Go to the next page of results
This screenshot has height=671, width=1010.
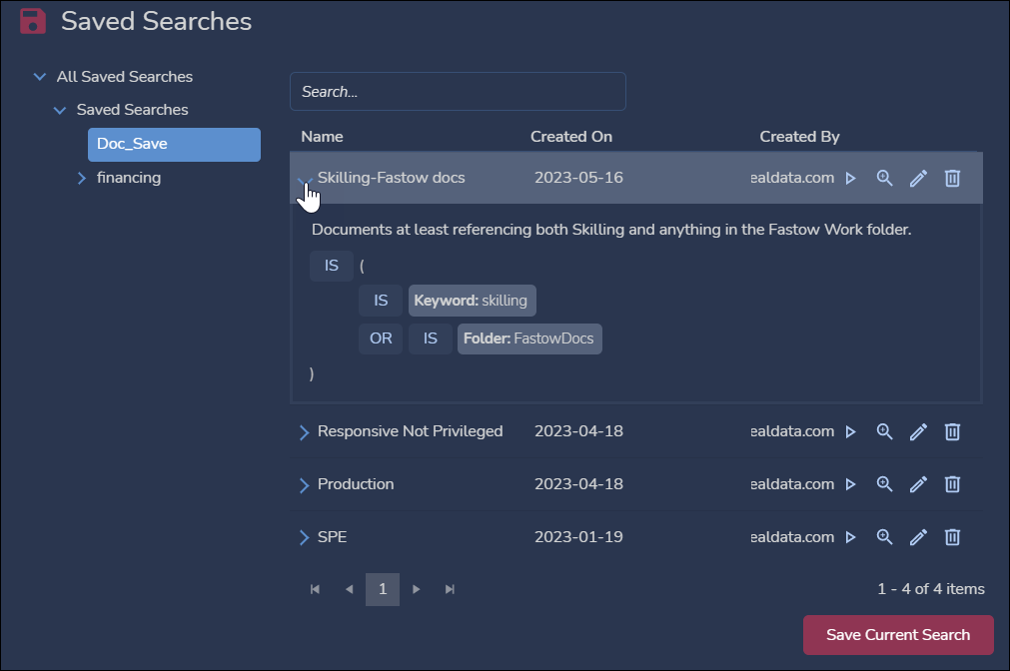point(417,589)
